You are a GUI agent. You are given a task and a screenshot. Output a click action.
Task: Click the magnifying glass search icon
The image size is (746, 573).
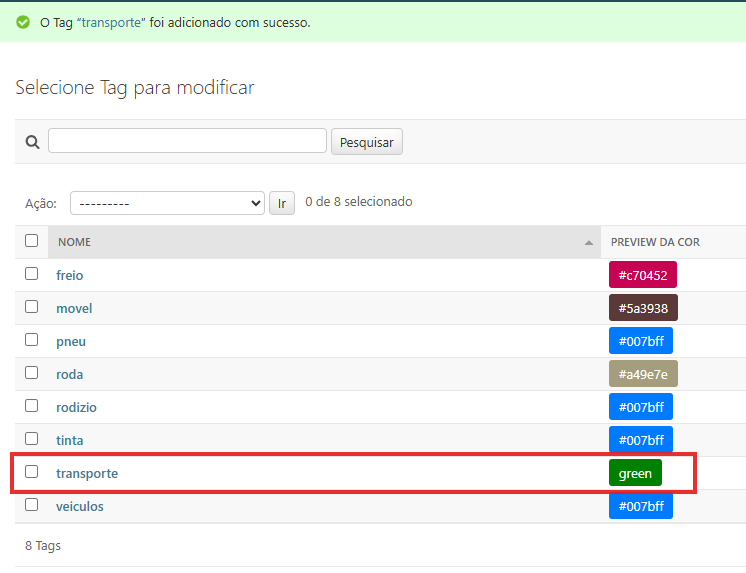pos(32,142)
